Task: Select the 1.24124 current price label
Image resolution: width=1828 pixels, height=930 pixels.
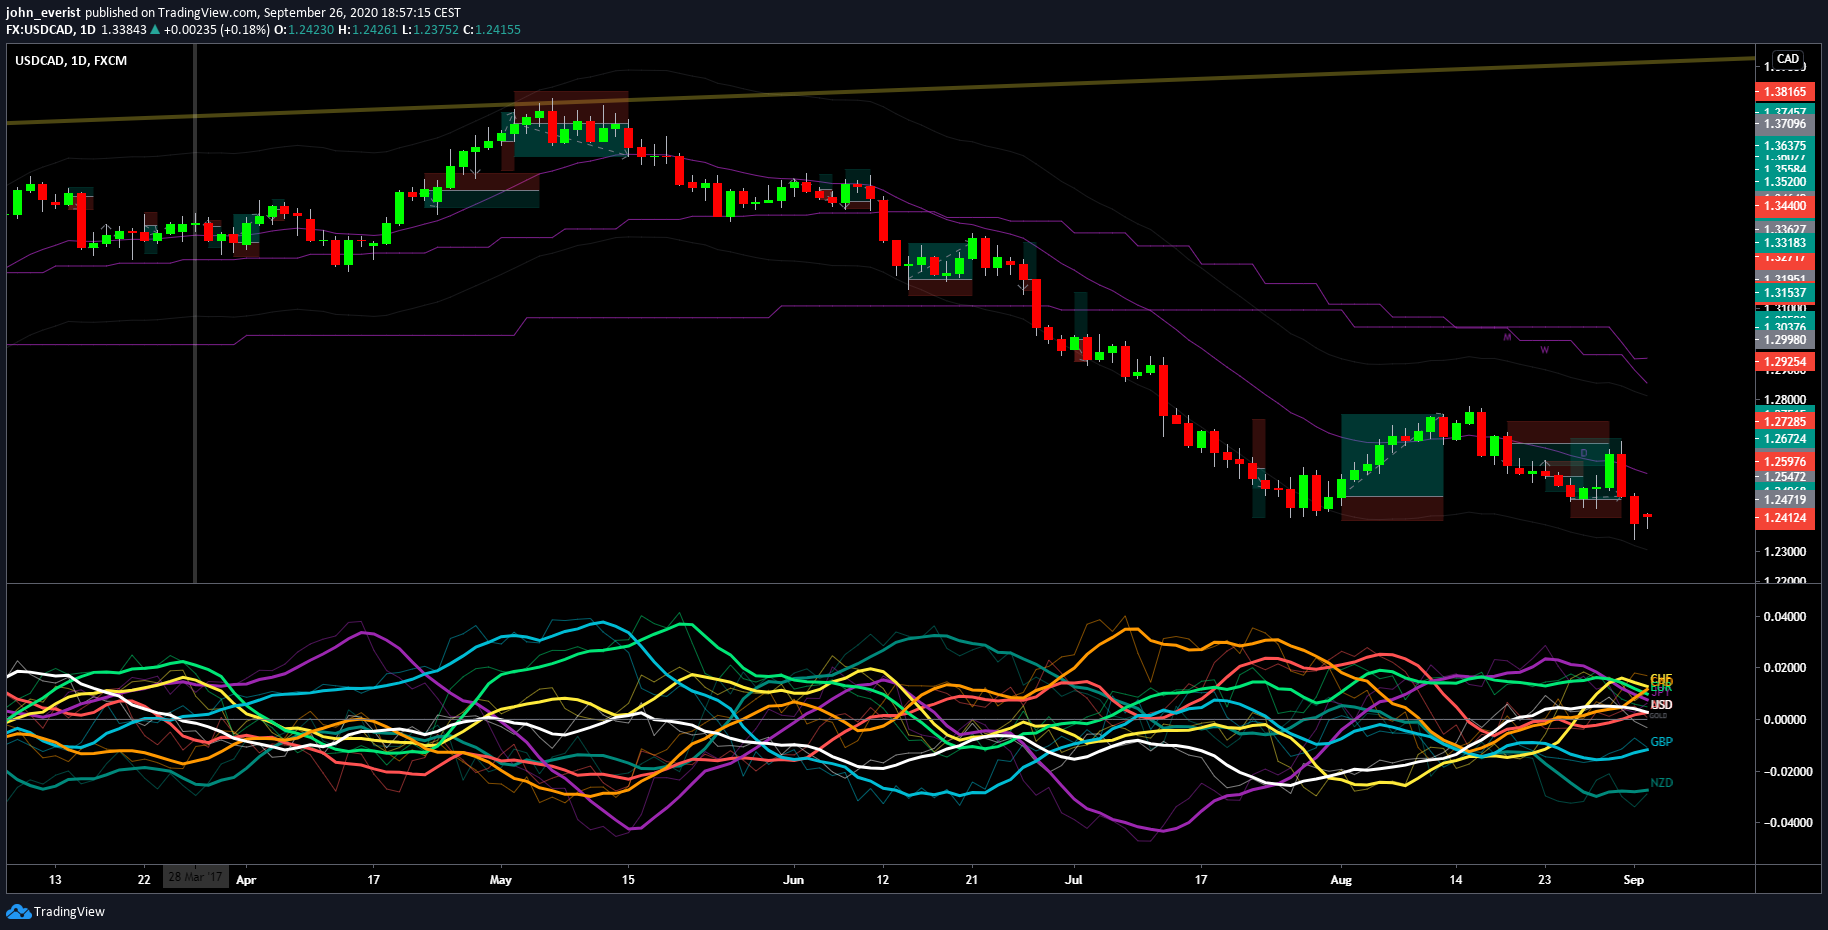Action: coord(1785,518)
